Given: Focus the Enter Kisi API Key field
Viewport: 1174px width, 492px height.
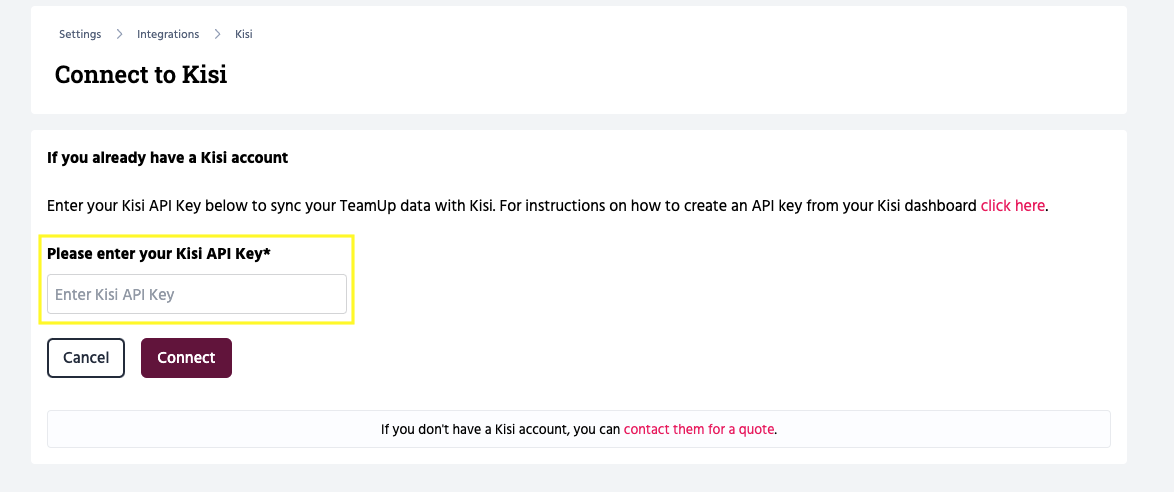Looking at the screenshot, I should [x=197, y=294].
